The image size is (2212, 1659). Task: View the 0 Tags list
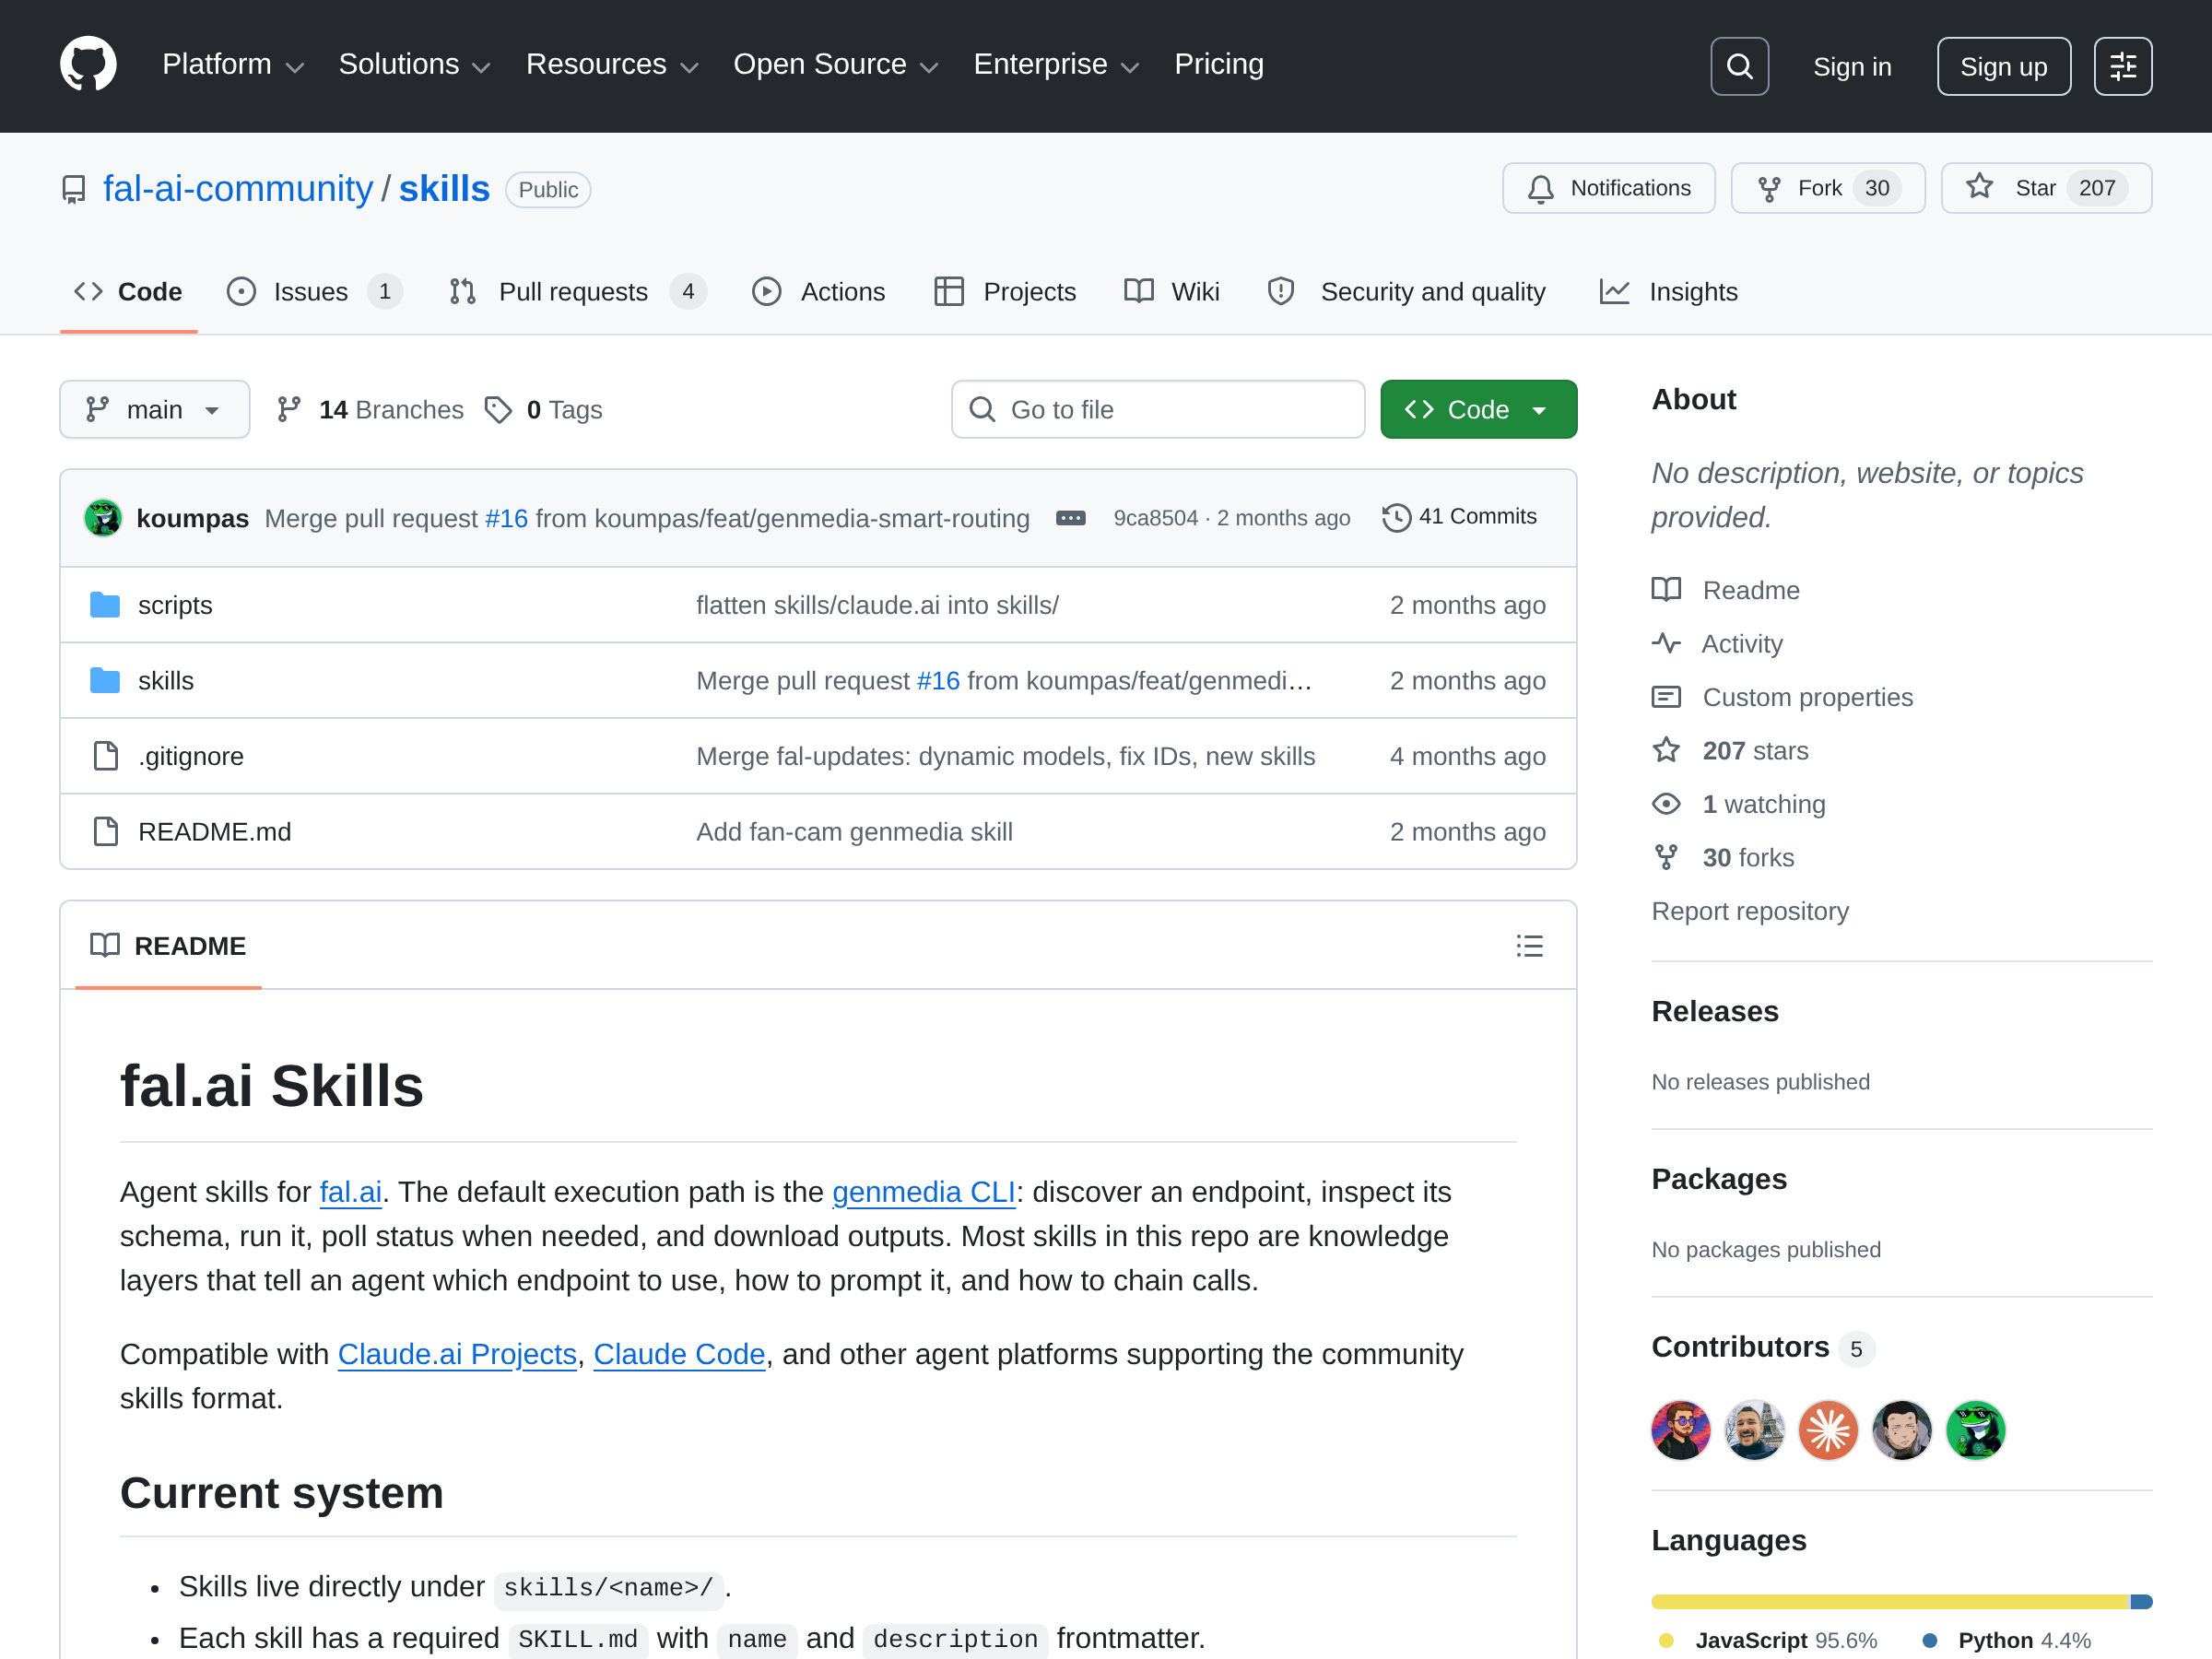tap(543, 410)
